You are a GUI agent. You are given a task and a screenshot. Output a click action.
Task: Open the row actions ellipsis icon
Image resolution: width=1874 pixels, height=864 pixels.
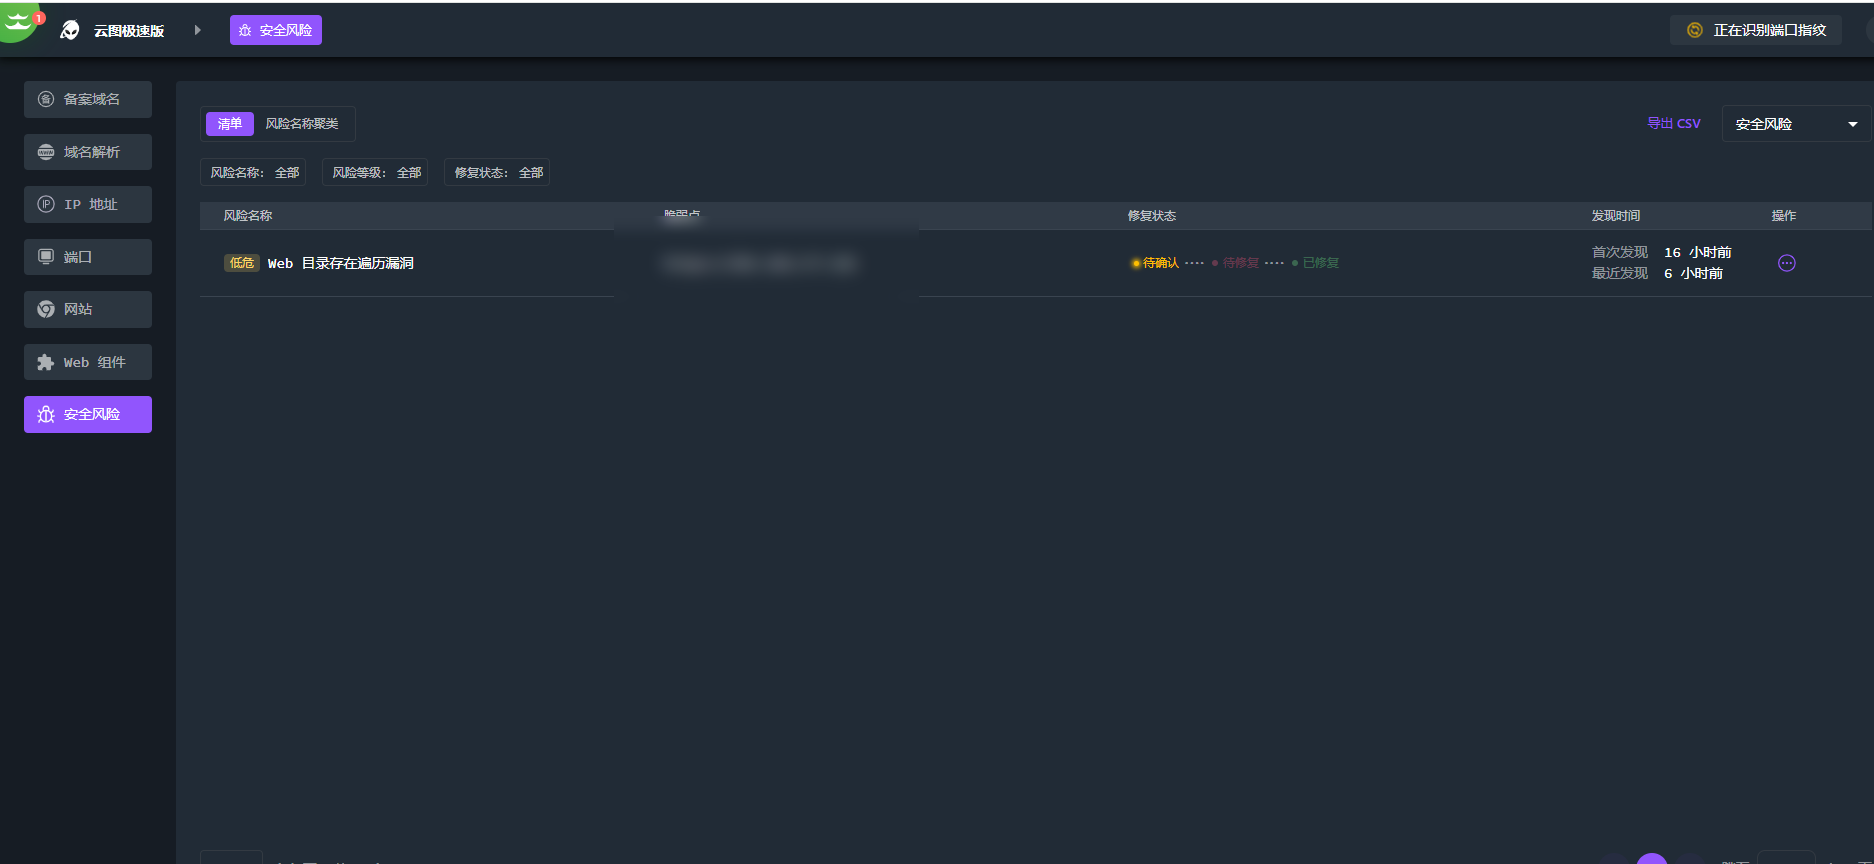1786,263
